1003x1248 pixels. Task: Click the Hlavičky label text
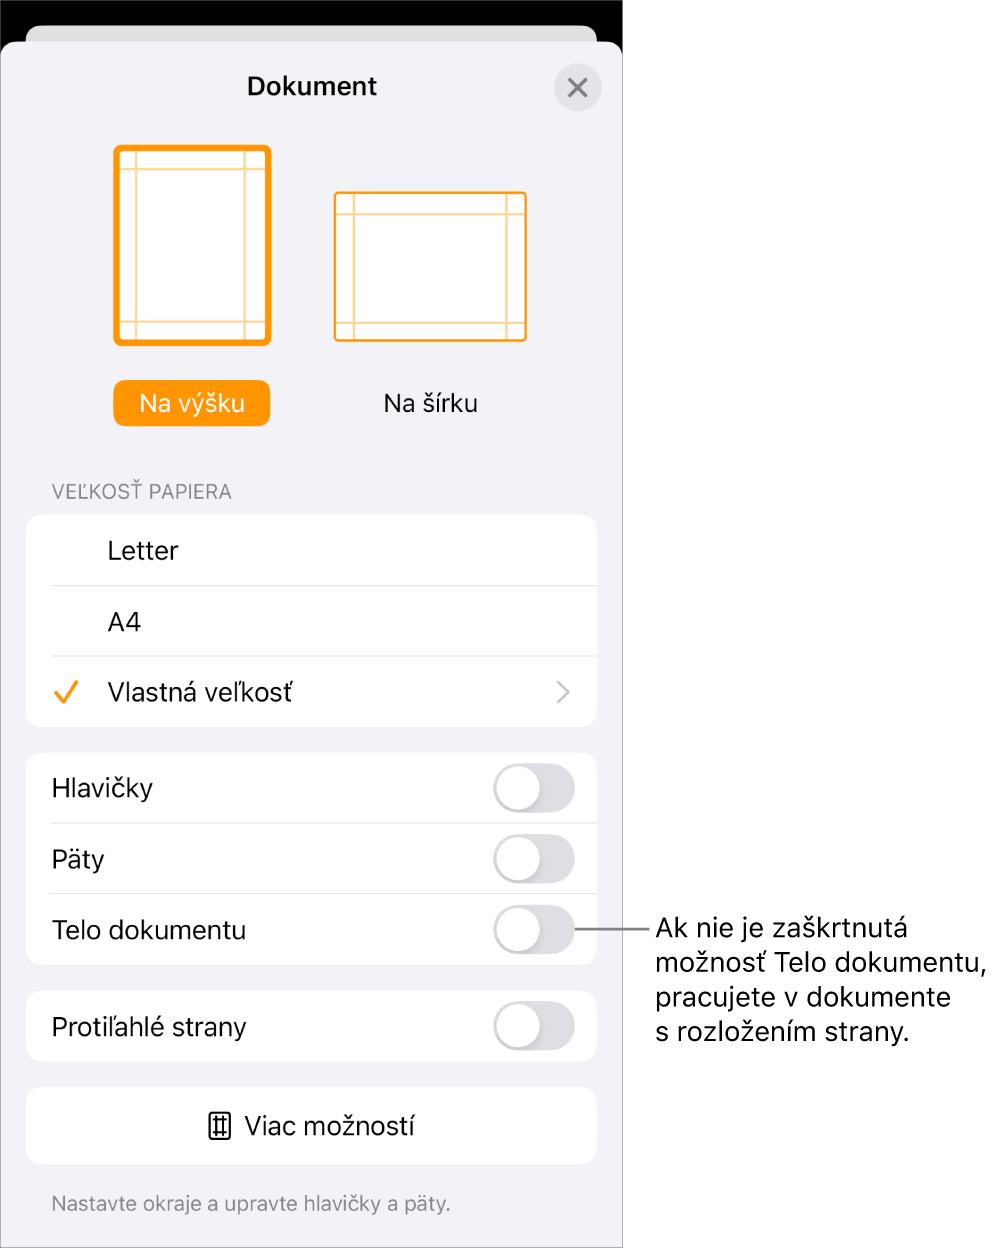(x=102, y=788)
